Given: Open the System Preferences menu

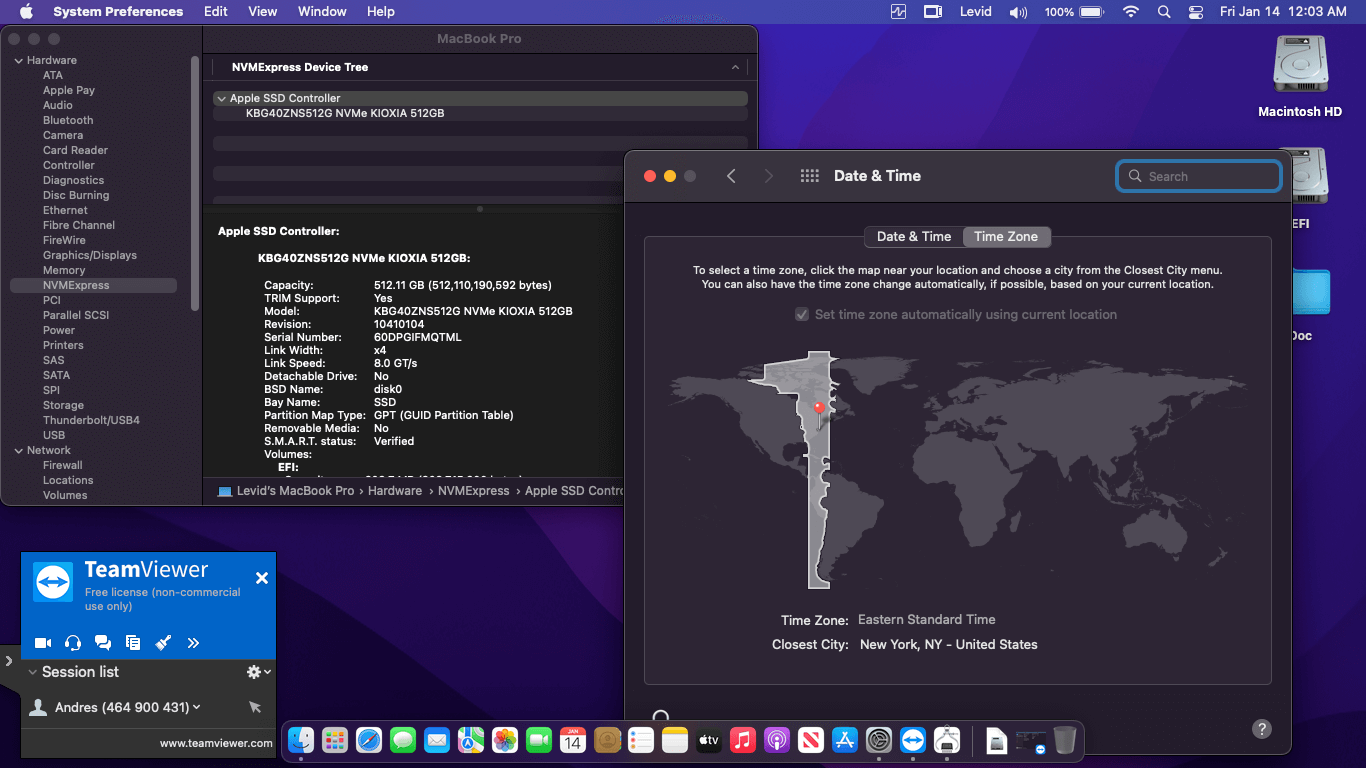Looking at the screenshot, I should pyautogui.click(x=118, y=12).
